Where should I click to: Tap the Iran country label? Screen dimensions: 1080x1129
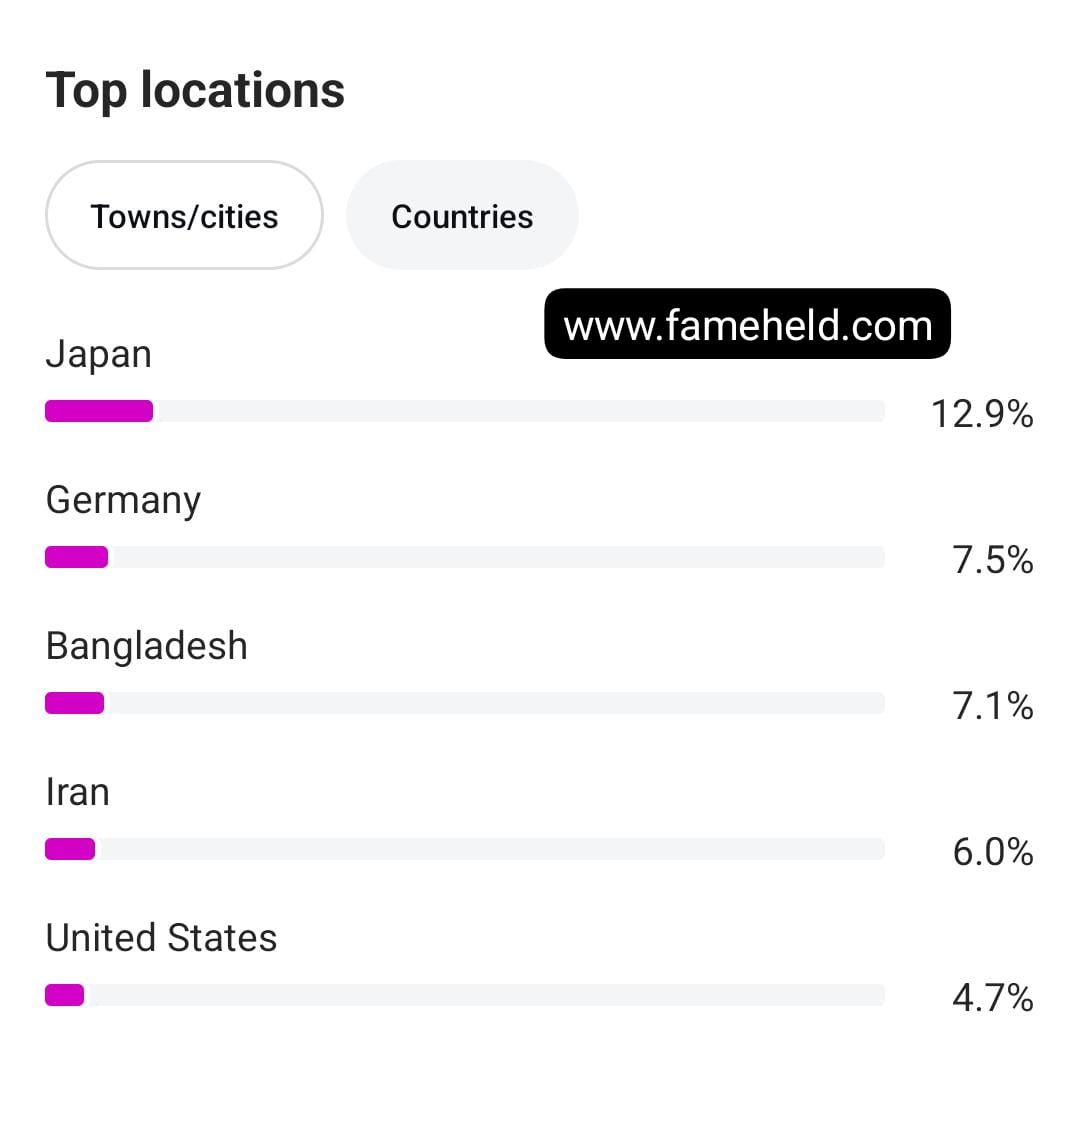(x=78, y=792)
